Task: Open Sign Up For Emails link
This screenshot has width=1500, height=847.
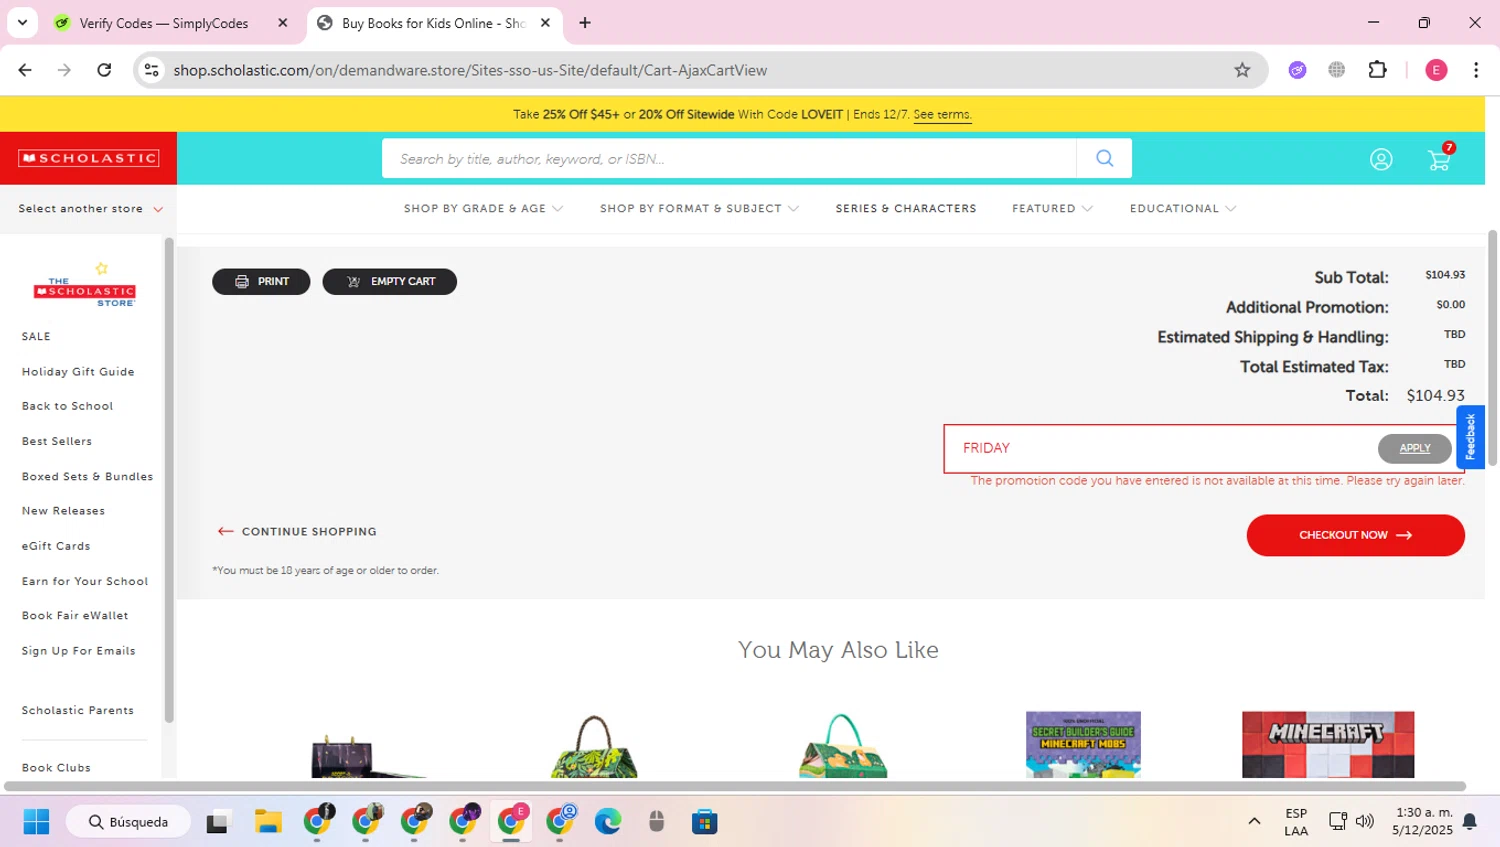Action: [78, 651]
